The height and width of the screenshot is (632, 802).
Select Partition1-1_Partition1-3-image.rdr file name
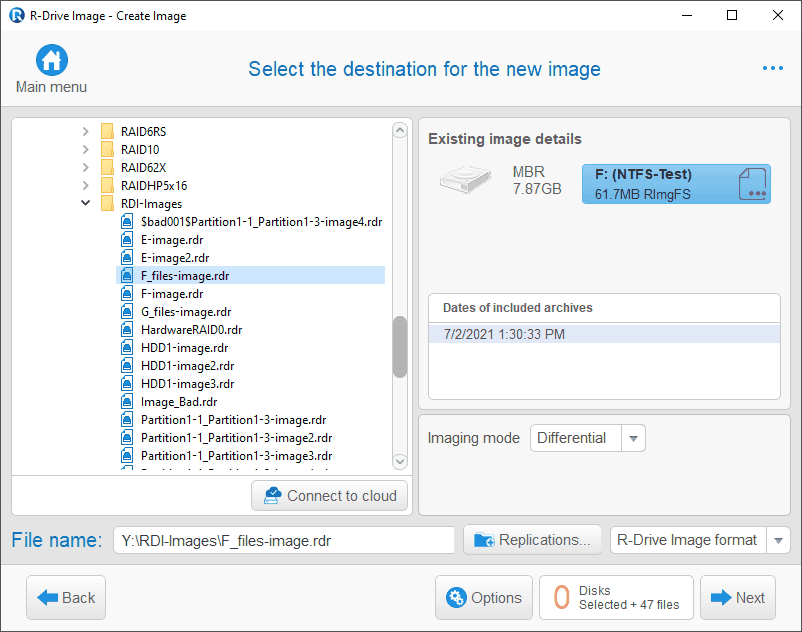click(x=234, y=420)
